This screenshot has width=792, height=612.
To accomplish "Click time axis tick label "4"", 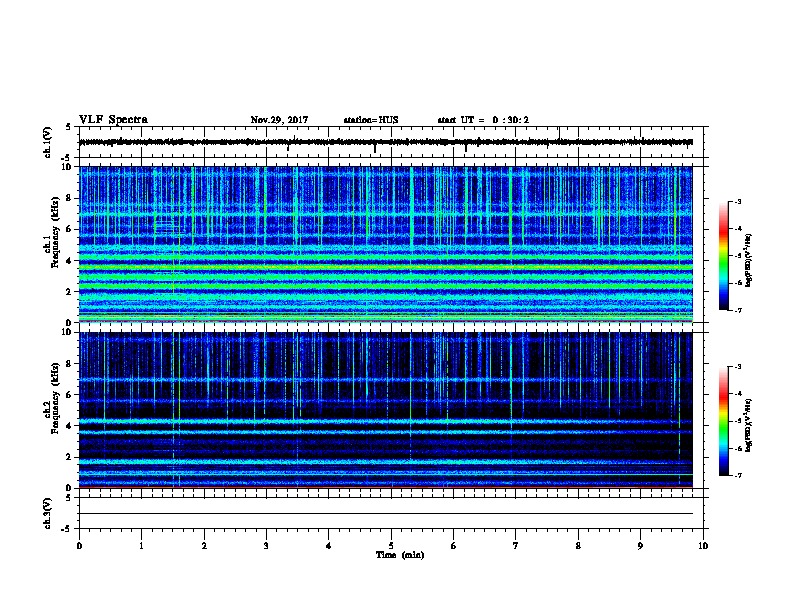I will tap(329, 546).
